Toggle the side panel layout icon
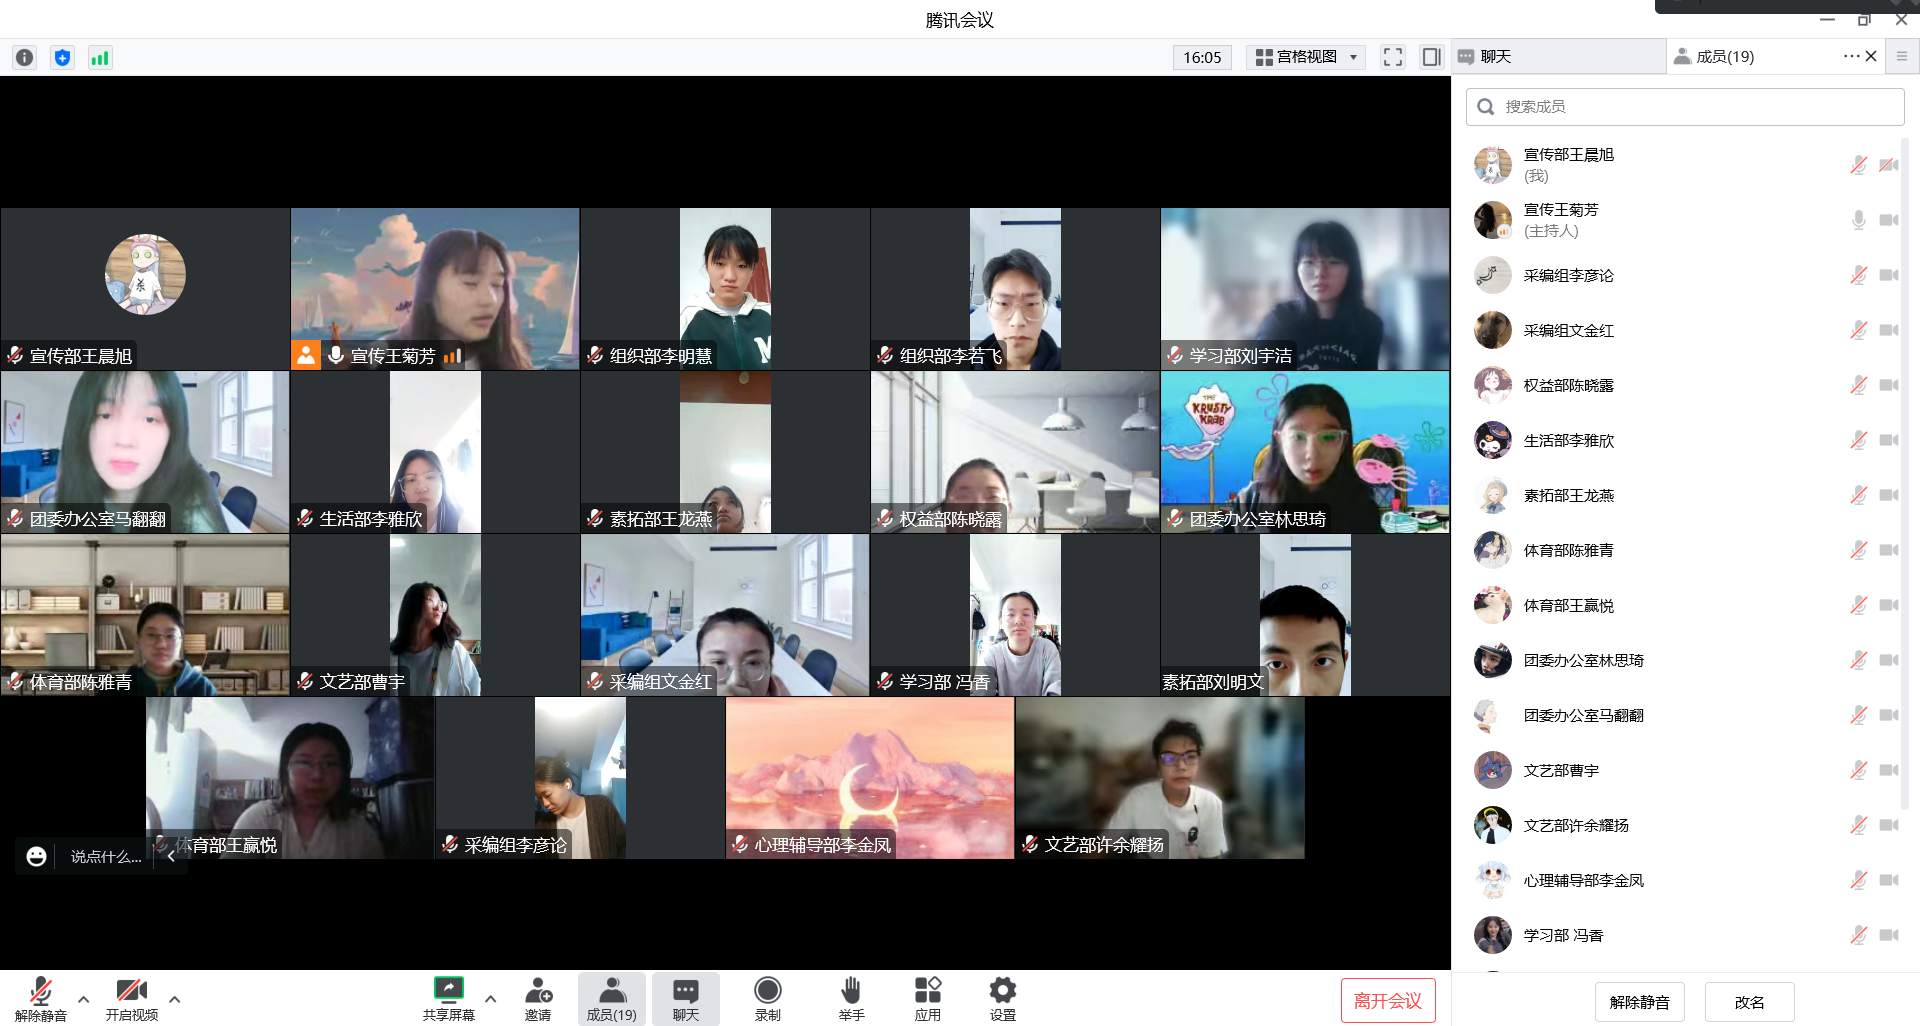The width and height of the screenshot is (1920, 1026). pyautogui.click(x=1431, y=57)
